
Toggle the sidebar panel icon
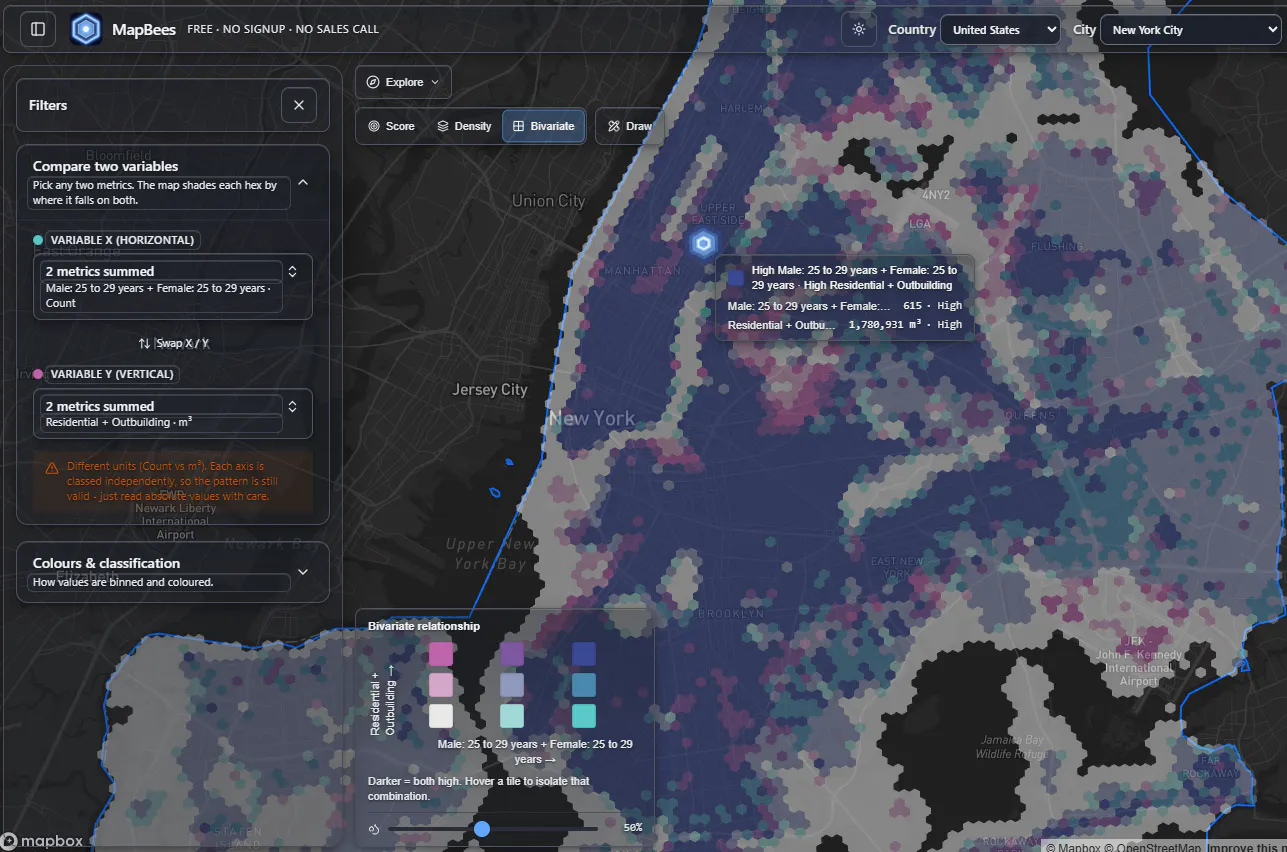(x=38, y=29)
